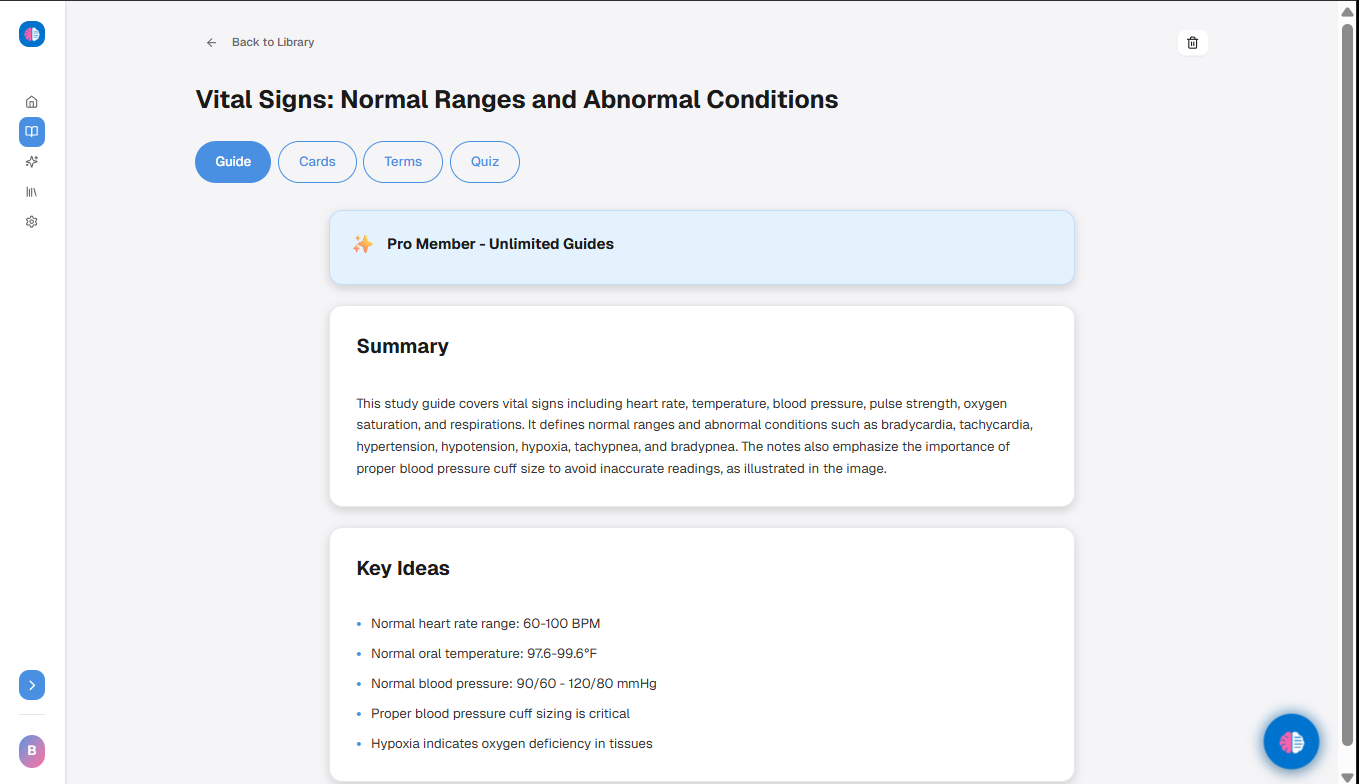Select the study guides book icon

pos(31,131)
